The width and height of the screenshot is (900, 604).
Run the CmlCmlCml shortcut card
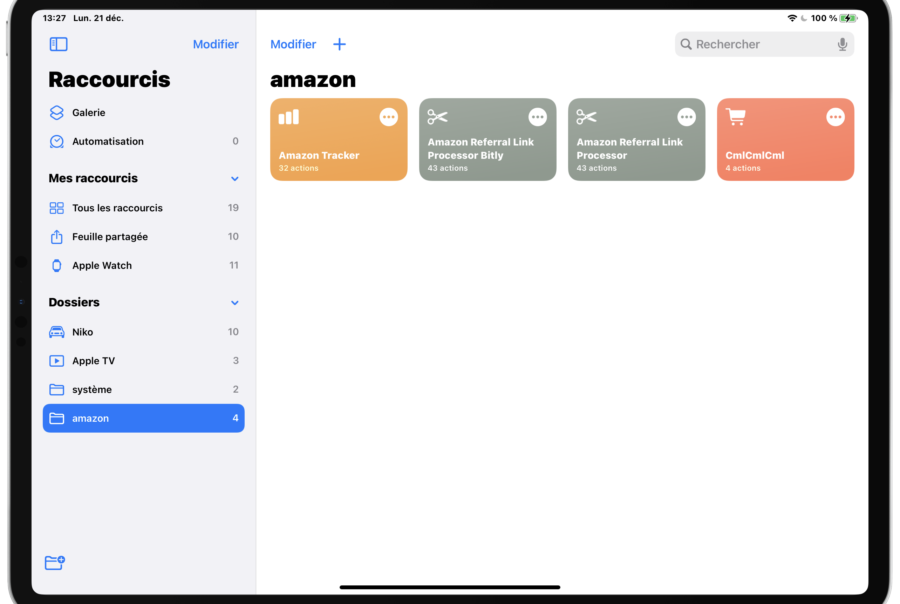(x=785, y=140)
